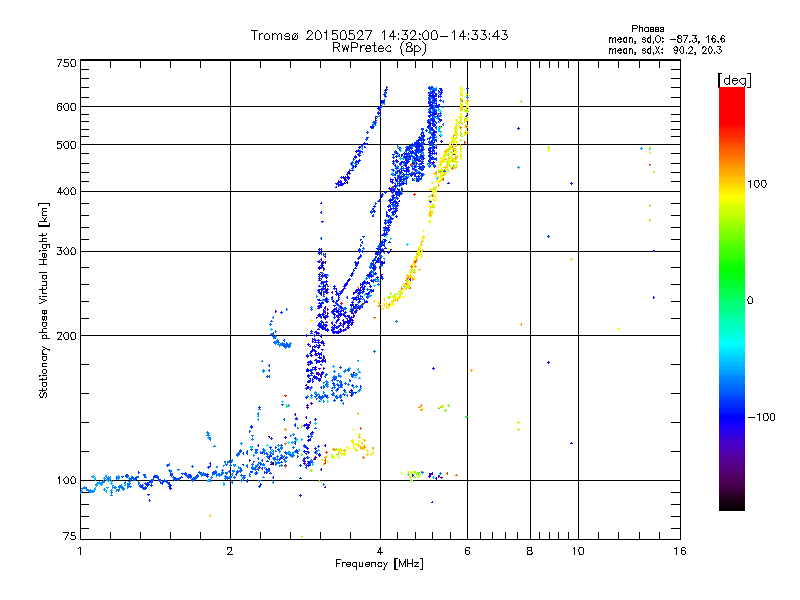800x600 pixels.
Task: Click the y-axis tick label '750'
Action: [x=66, y=63]
